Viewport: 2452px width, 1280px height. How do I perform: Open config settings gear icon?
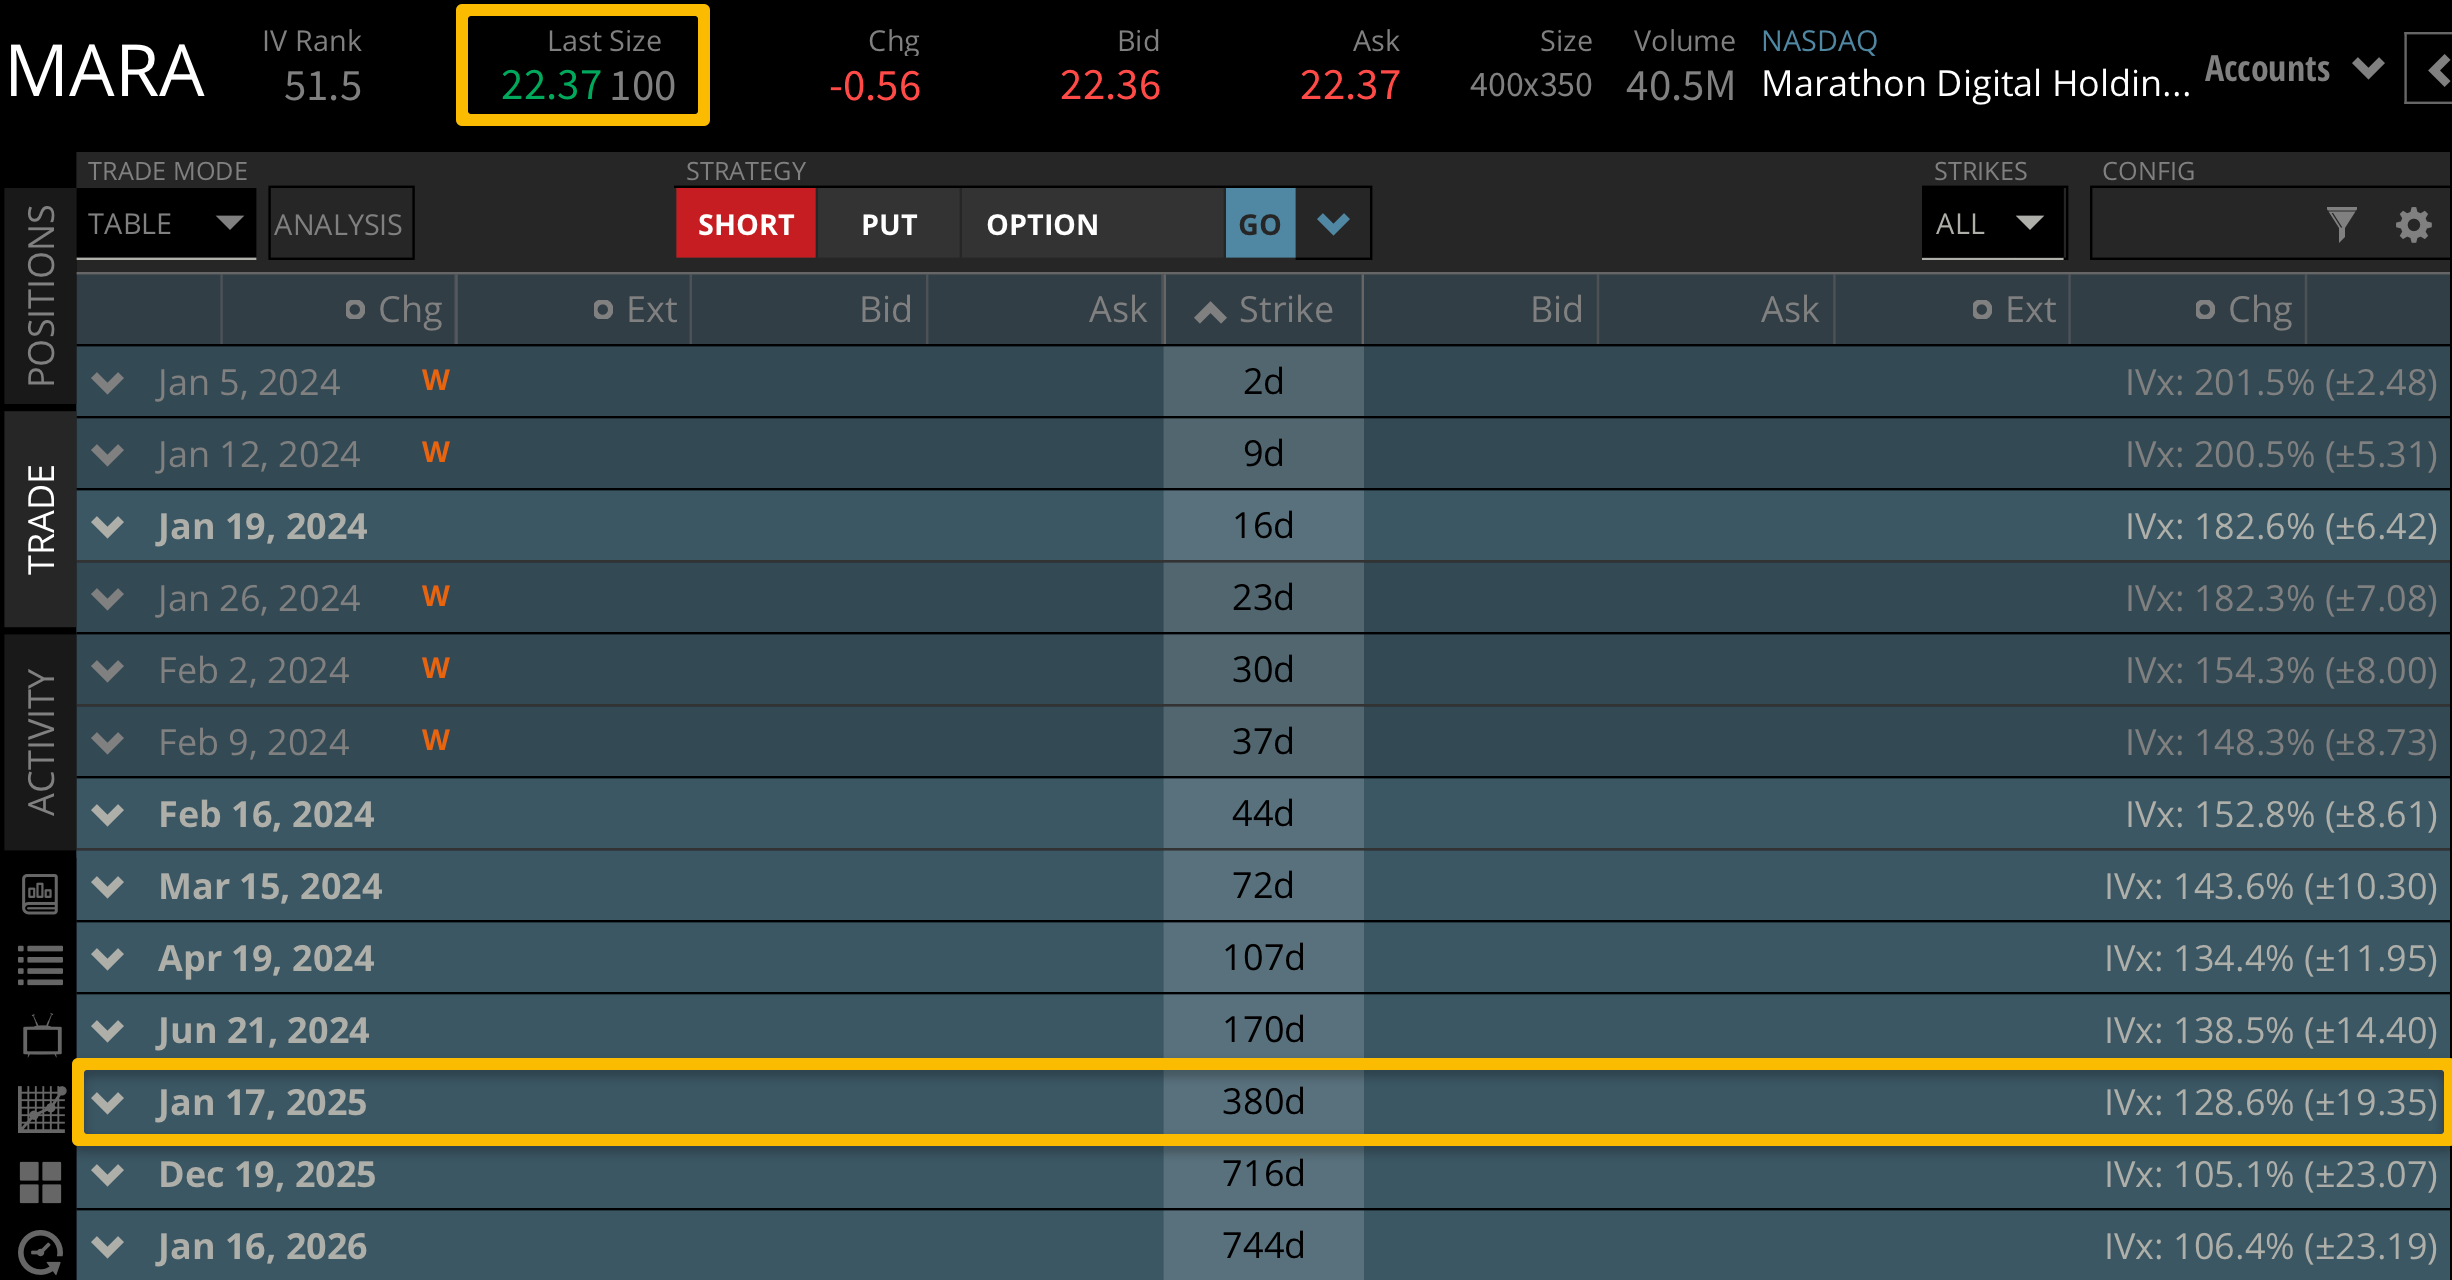(2413, 224)
